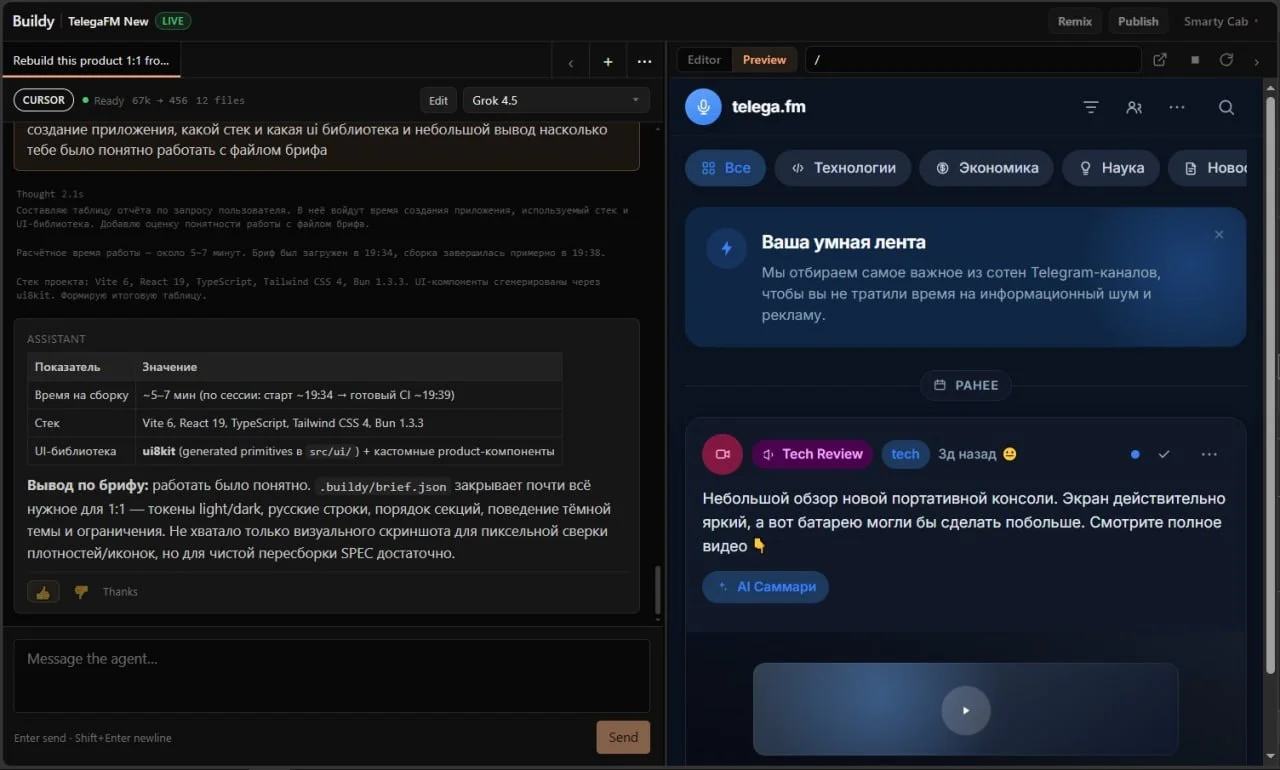Click the ".buildy/brief.json" inline code
Image resolution: width=1280 pixels, height=770 pixels.
point(383,486)
